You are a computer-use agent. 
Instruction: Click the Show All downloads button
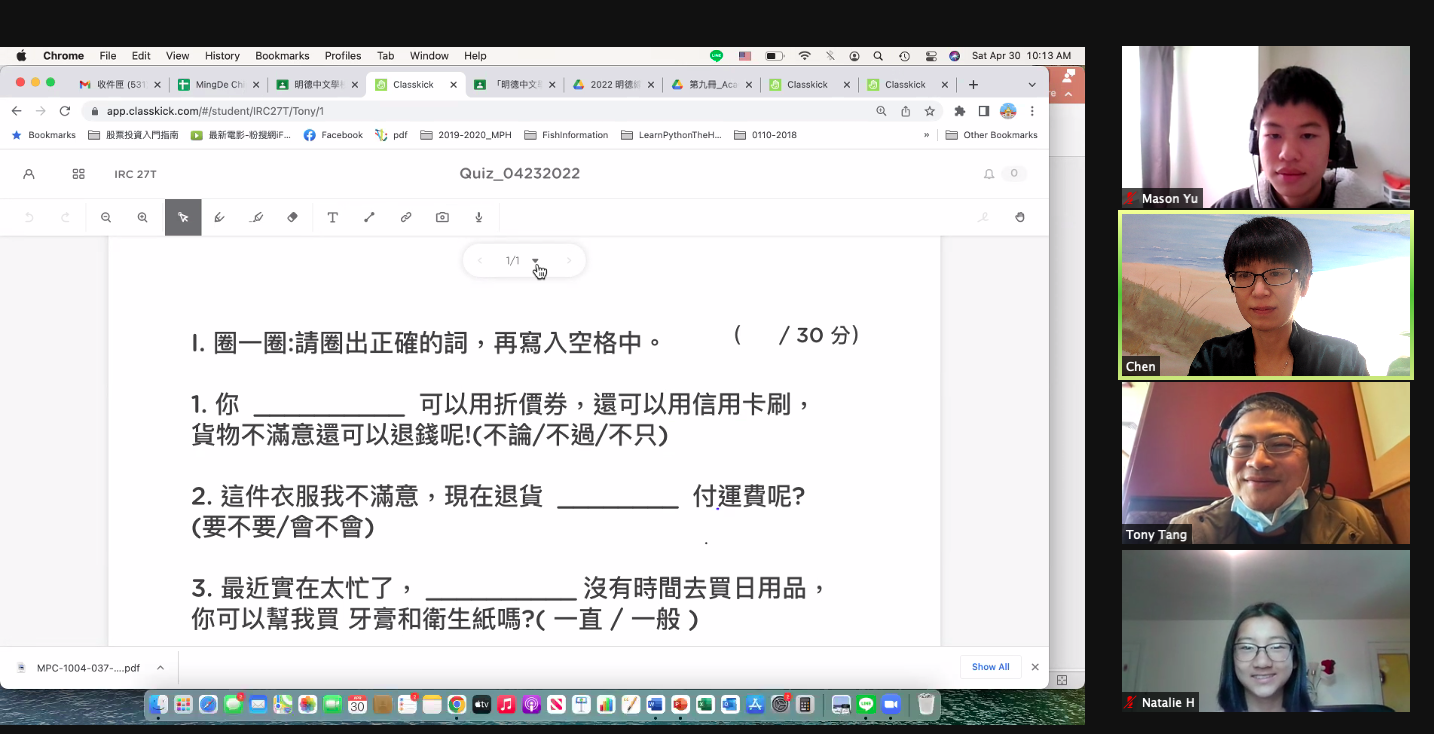pyautogui.click(x=990, y=667)
